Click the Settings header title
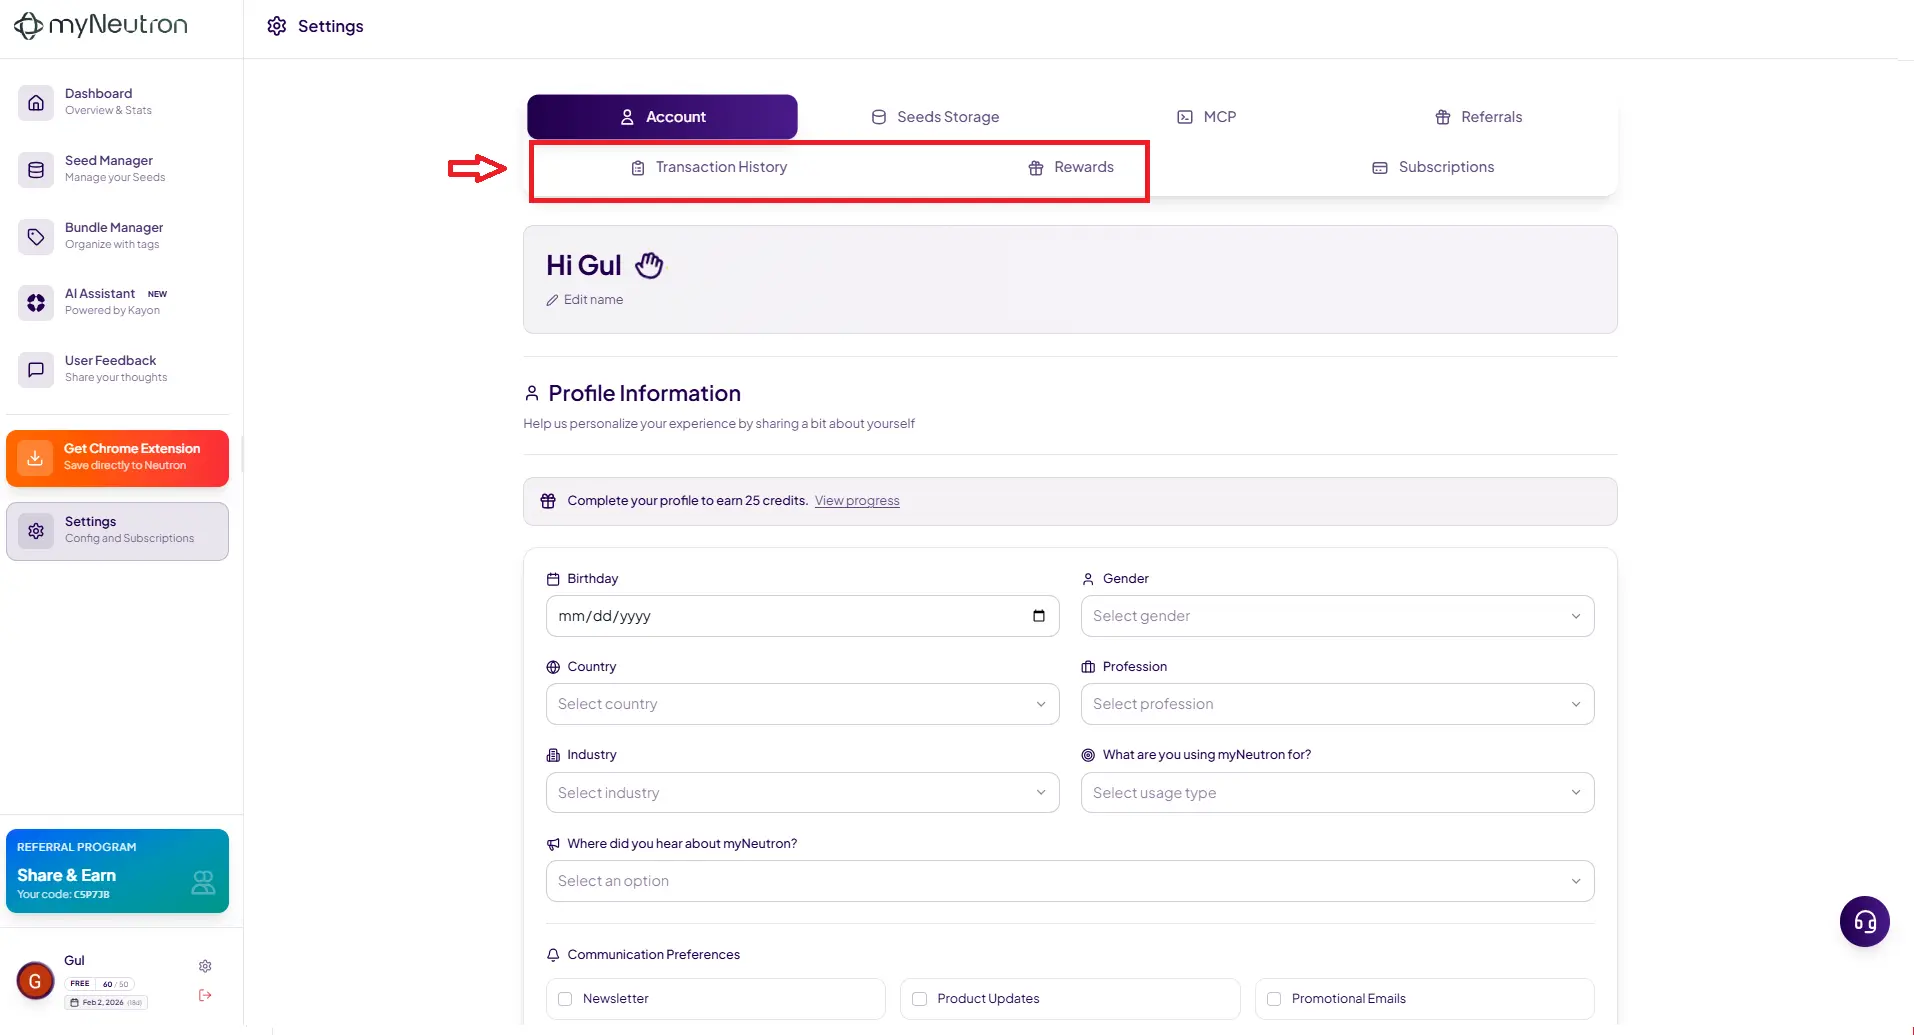 tap(330, 26)
